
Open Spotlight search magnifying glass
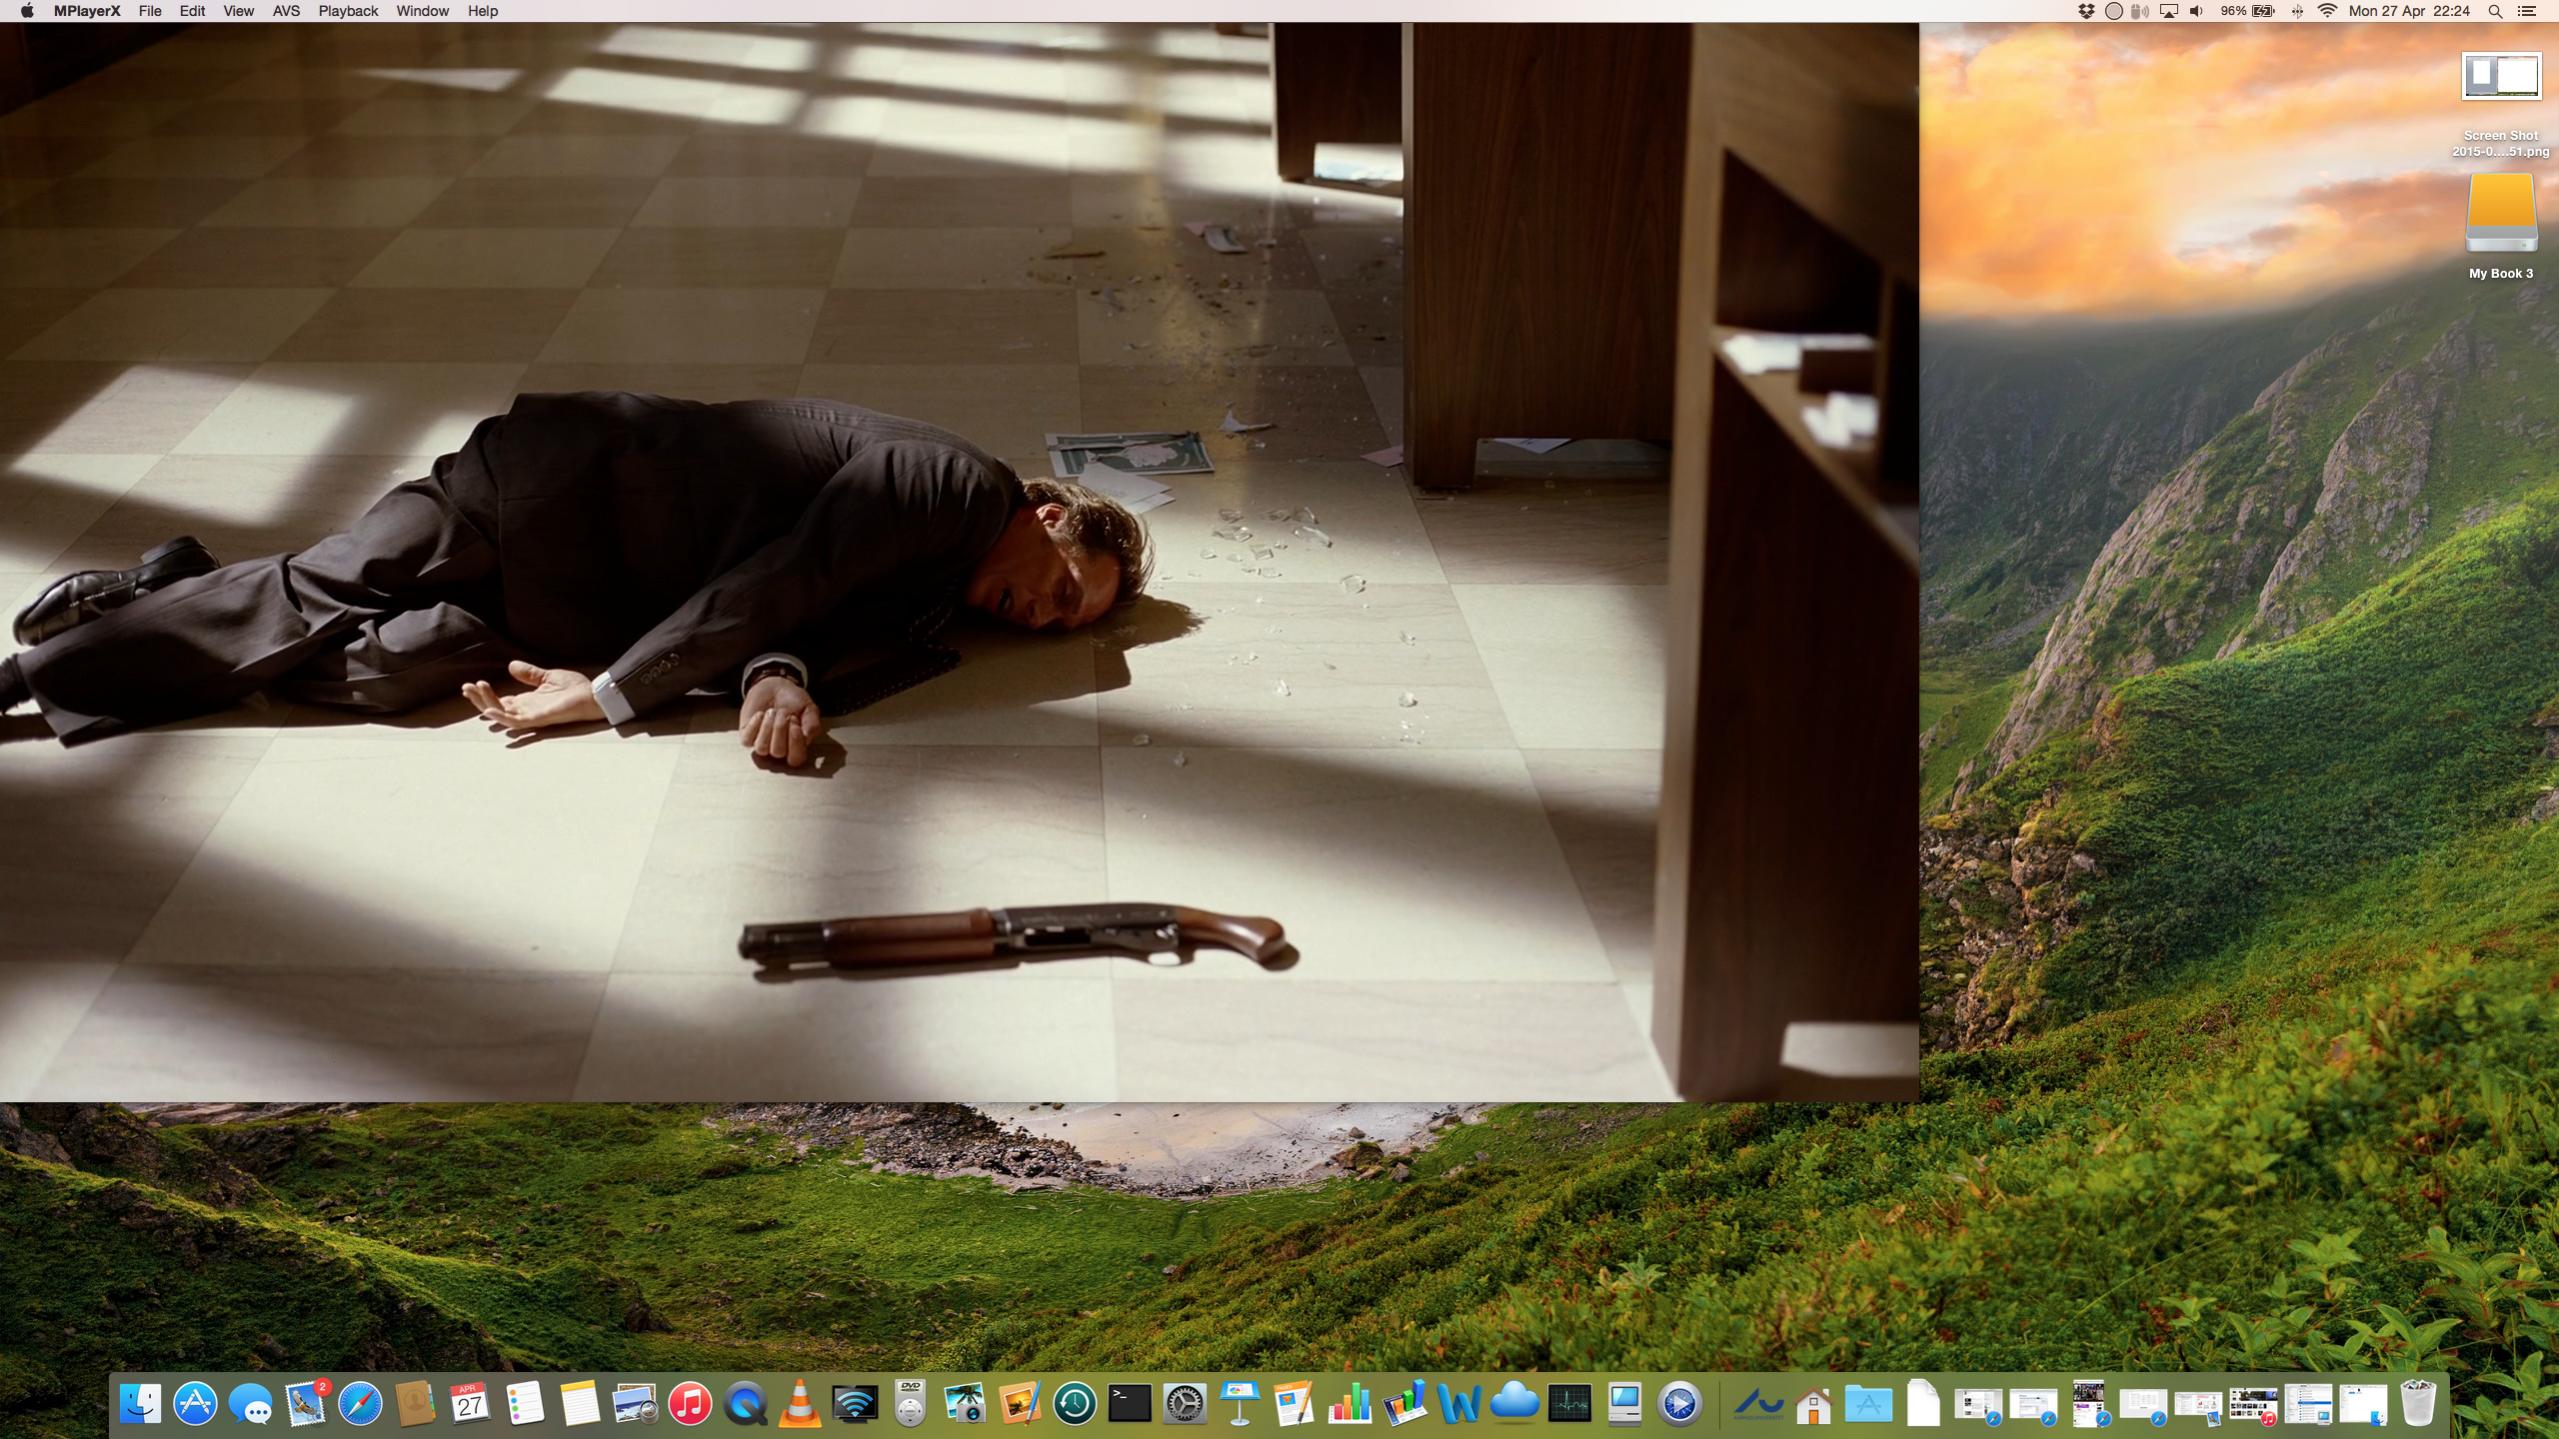(x=2495, y=11)
